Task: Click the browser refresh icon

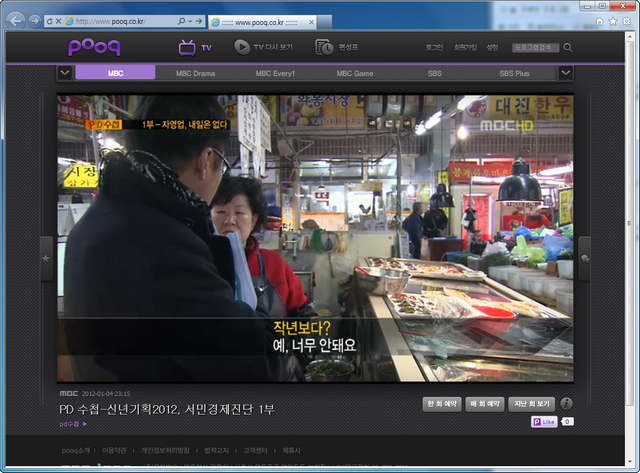Action: tap(49, 21)
